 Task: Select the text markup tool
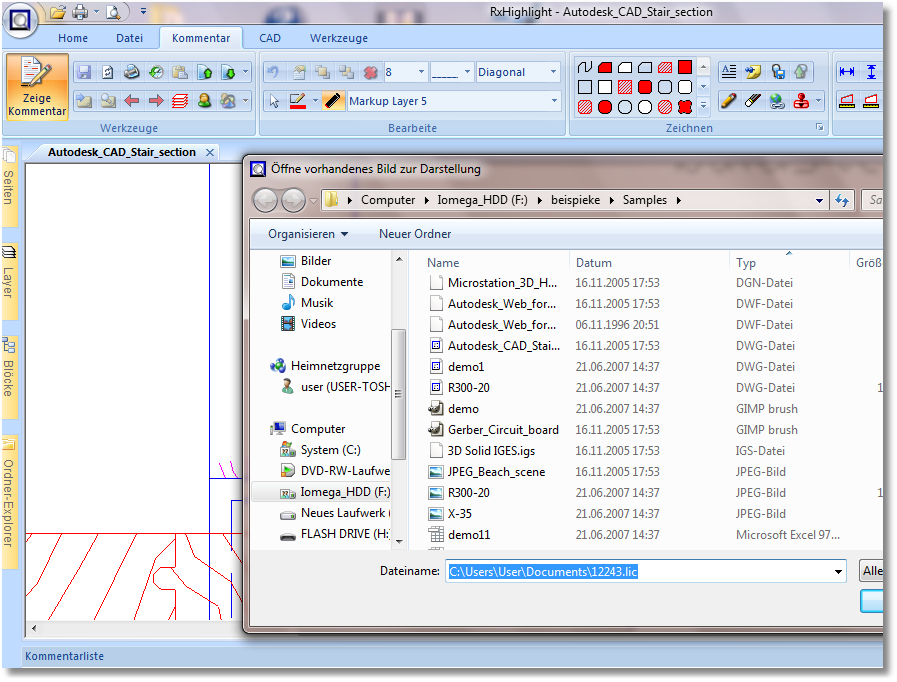728,72
